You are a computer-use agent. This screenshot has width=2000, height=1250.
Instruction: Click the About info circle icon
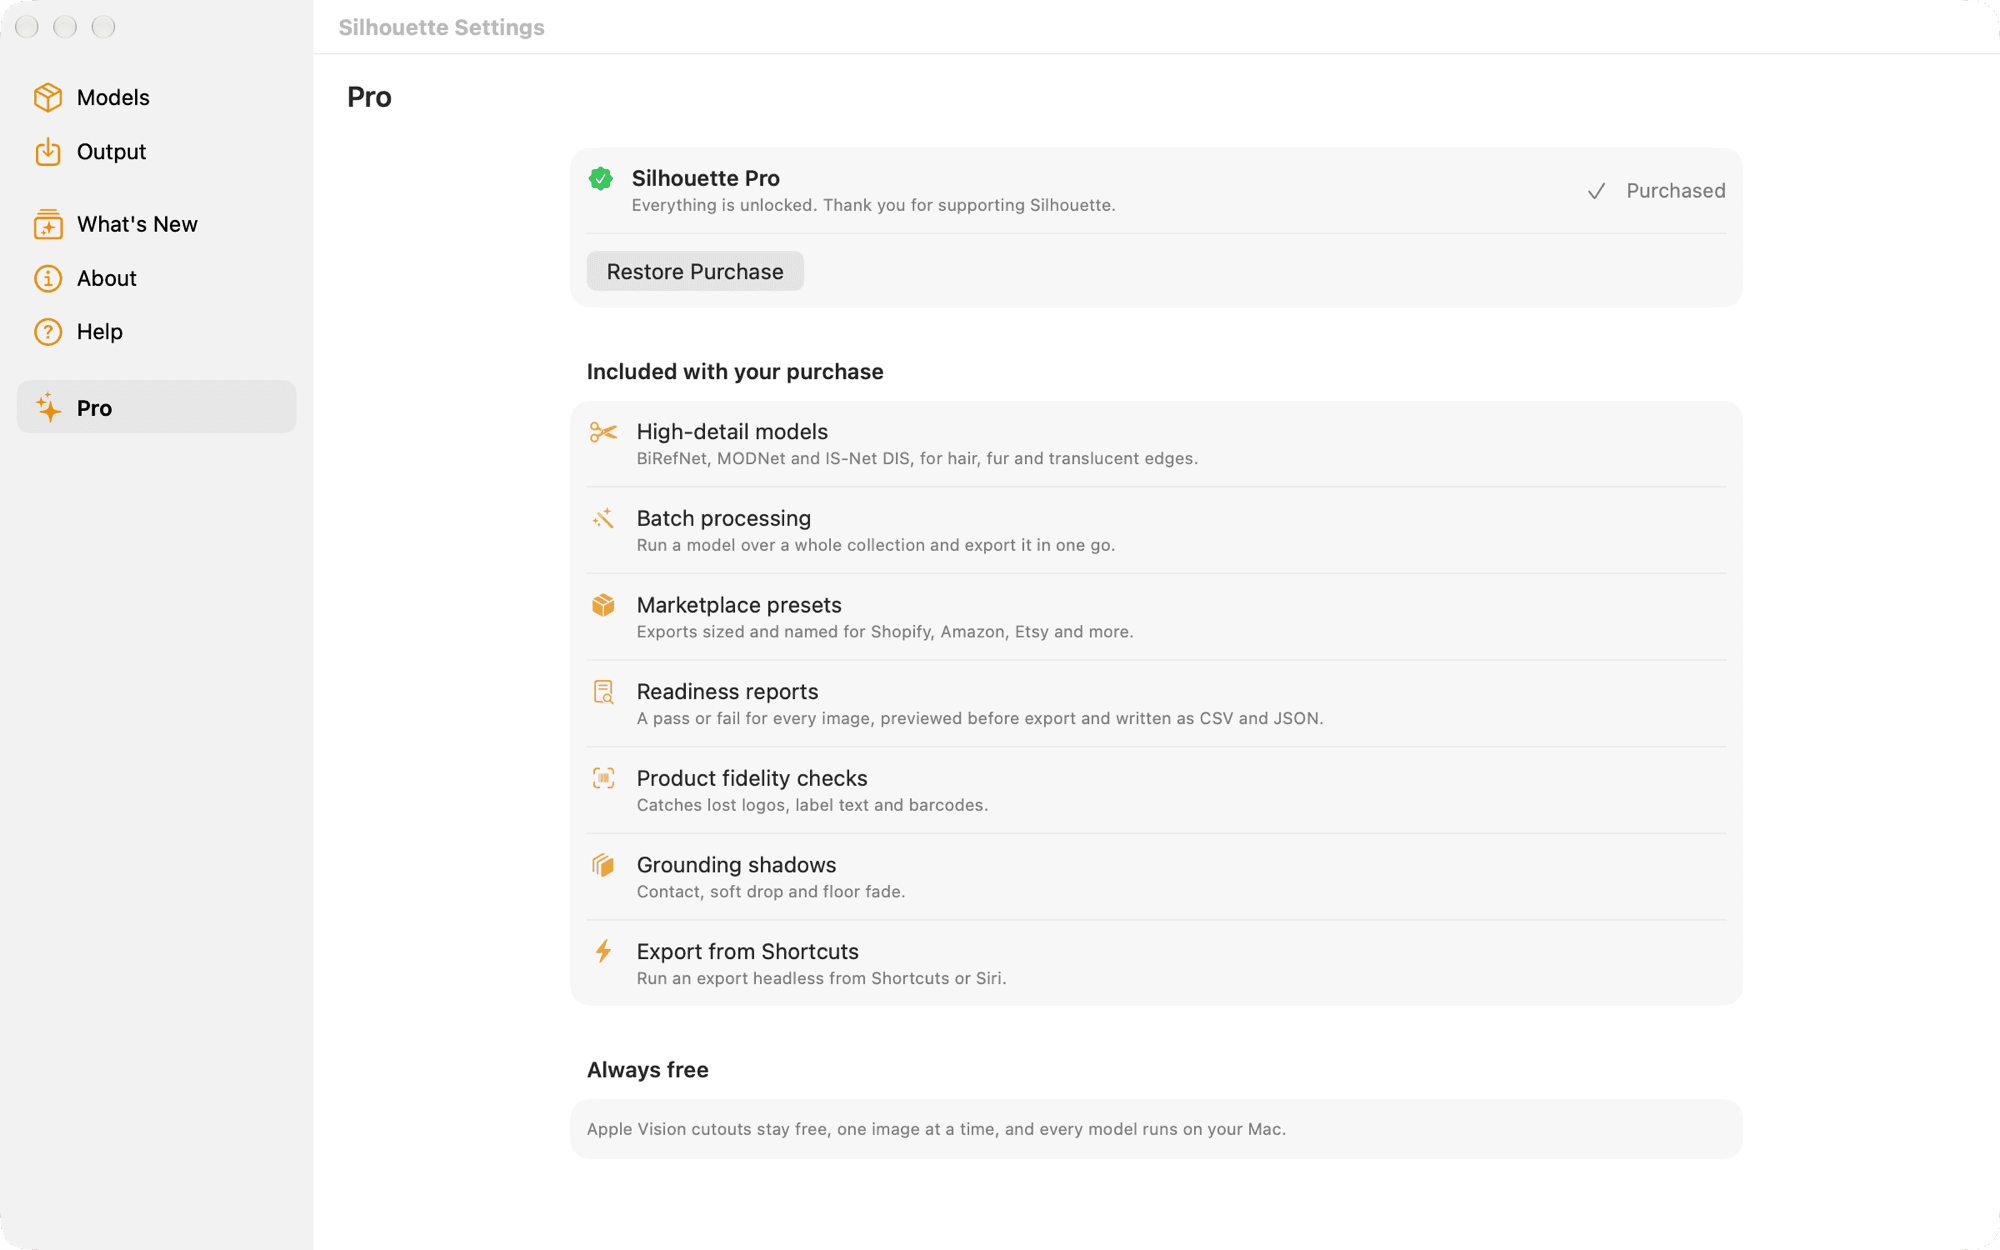click(x=48, y=278)
